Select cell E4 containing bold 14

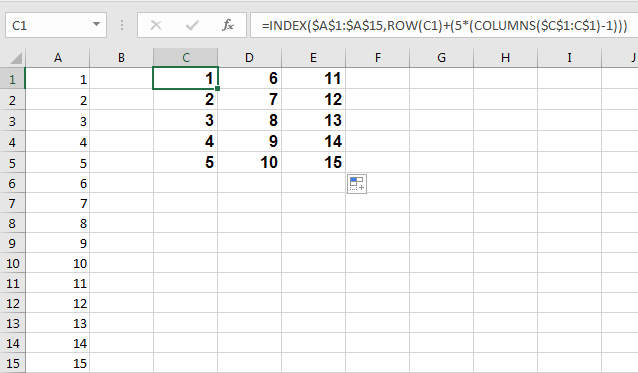point(313,142)
